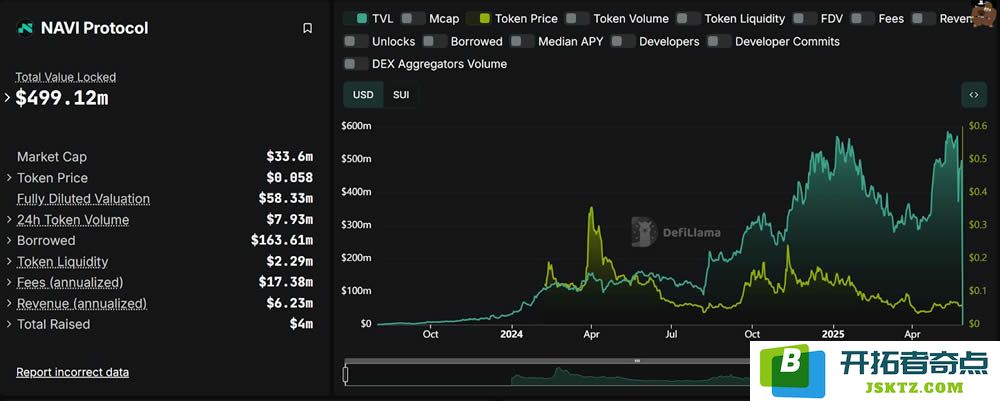Screen dimensions: 1000x401
Task: Click the $58.33m FDV value
Action: tap(286, 199)
